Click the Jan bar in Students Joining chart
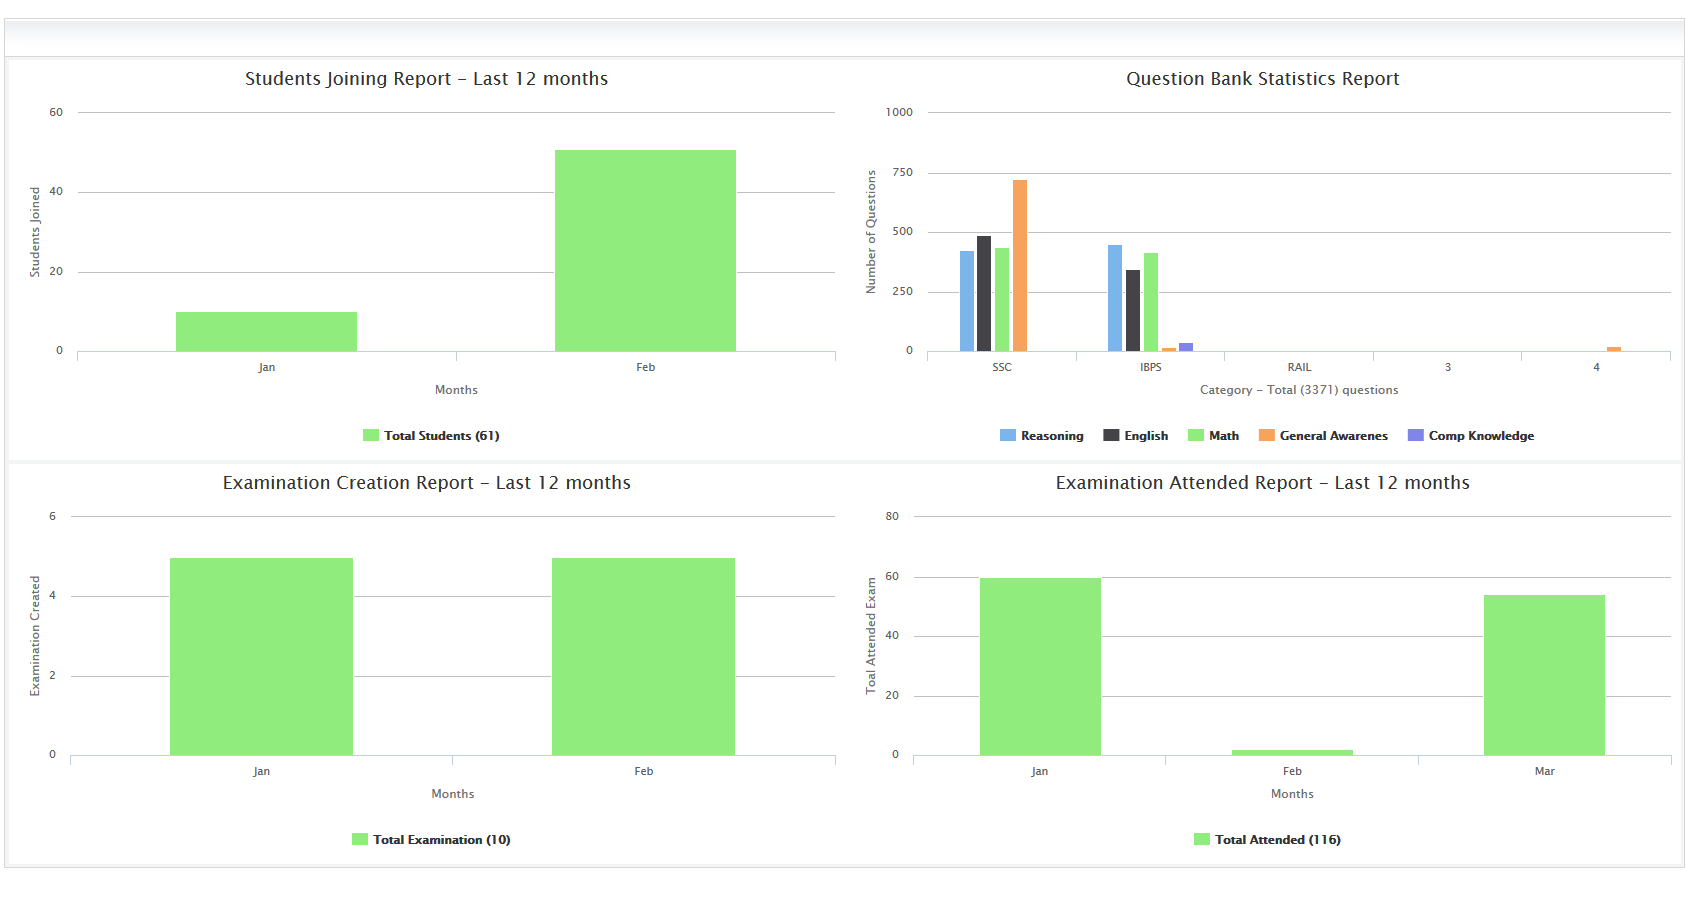This screenshot has width=1686, height=899. pyautogui.click(x=266, y=331)
